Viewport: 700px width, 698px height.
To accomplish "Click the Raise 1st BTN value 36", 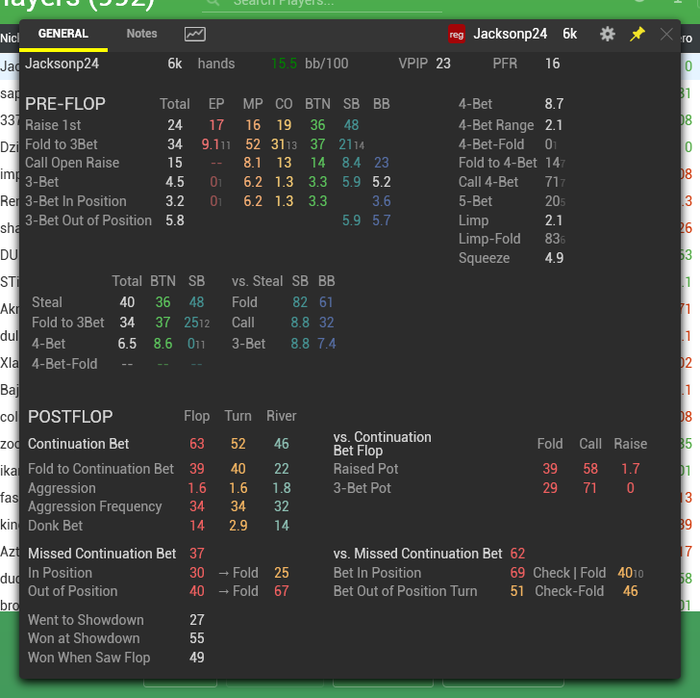I will pos(317,125).
